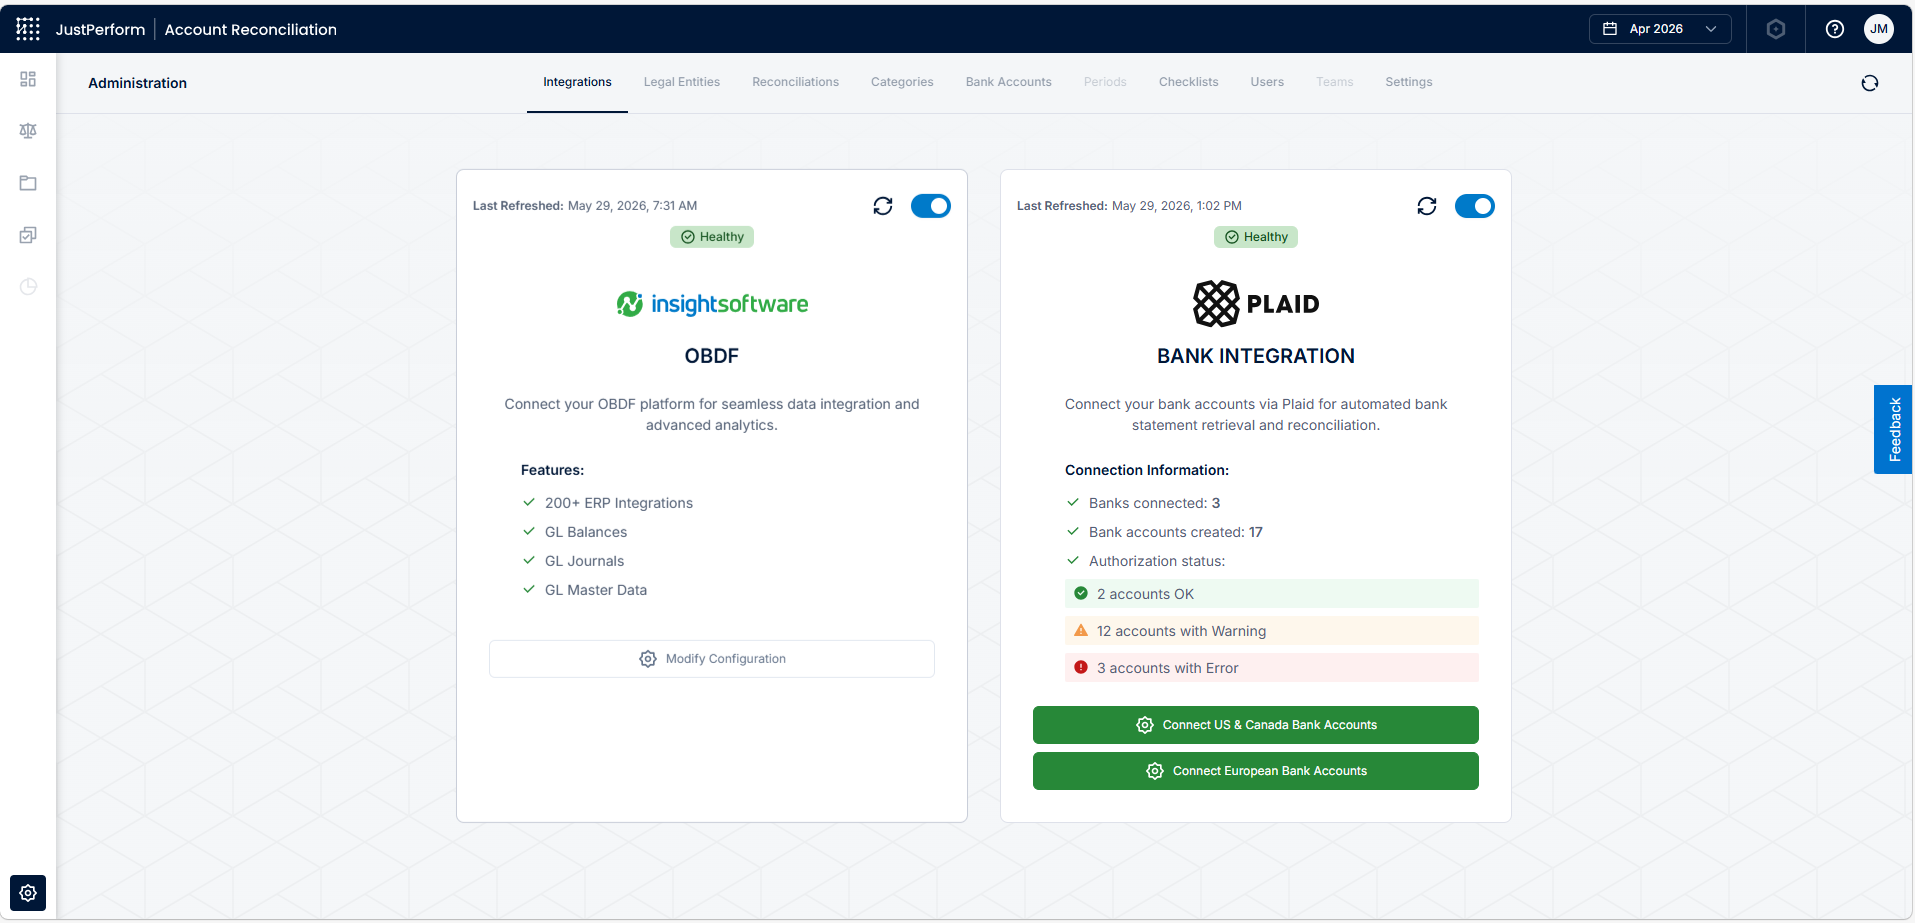Click the red error icon
The width and height of the screenshot is (1915, 923).
tap(1081, 668)
